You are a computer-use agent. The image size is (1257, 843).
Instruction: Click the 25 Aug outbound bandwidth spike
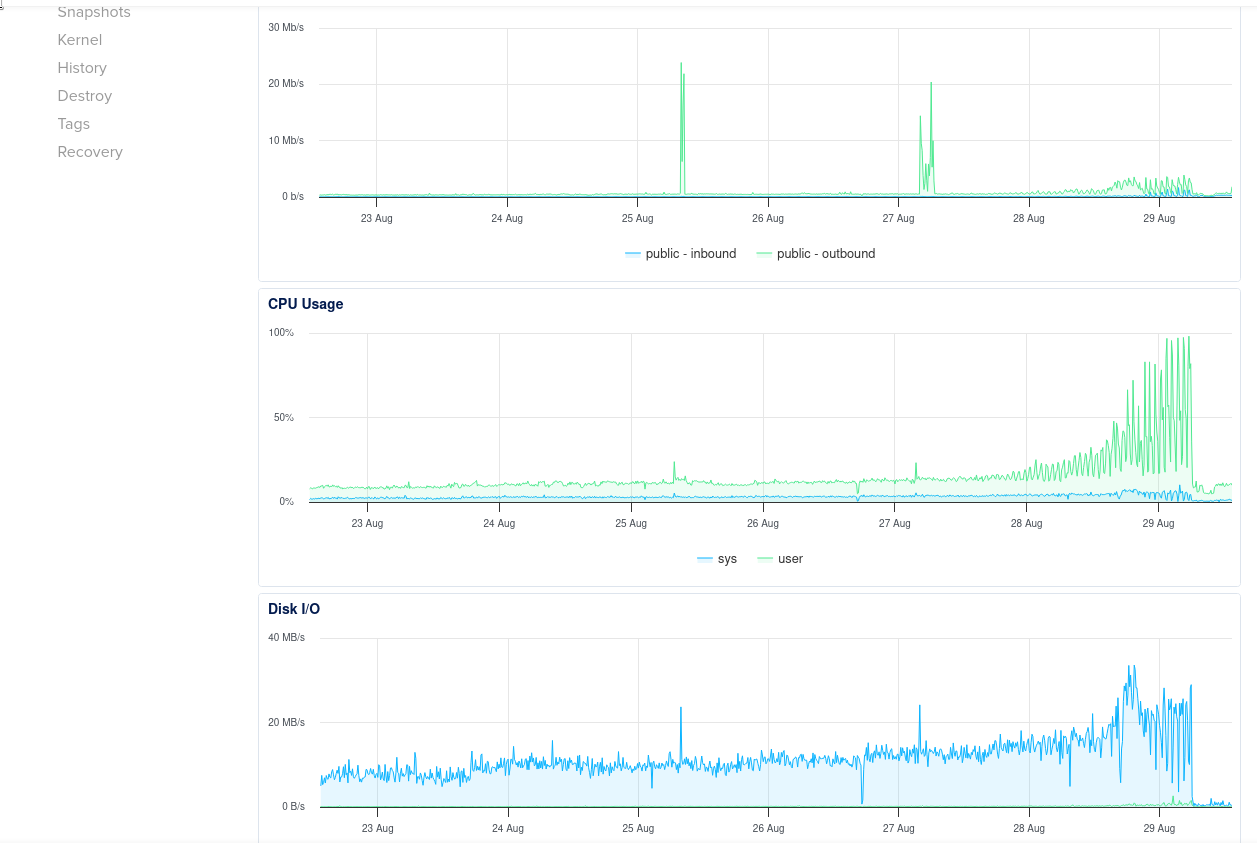click(682, 66)
